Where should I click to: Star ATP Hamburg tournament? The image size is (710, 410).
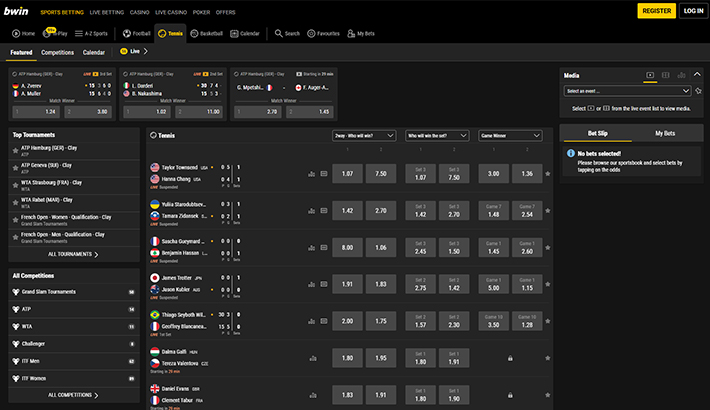15,151
